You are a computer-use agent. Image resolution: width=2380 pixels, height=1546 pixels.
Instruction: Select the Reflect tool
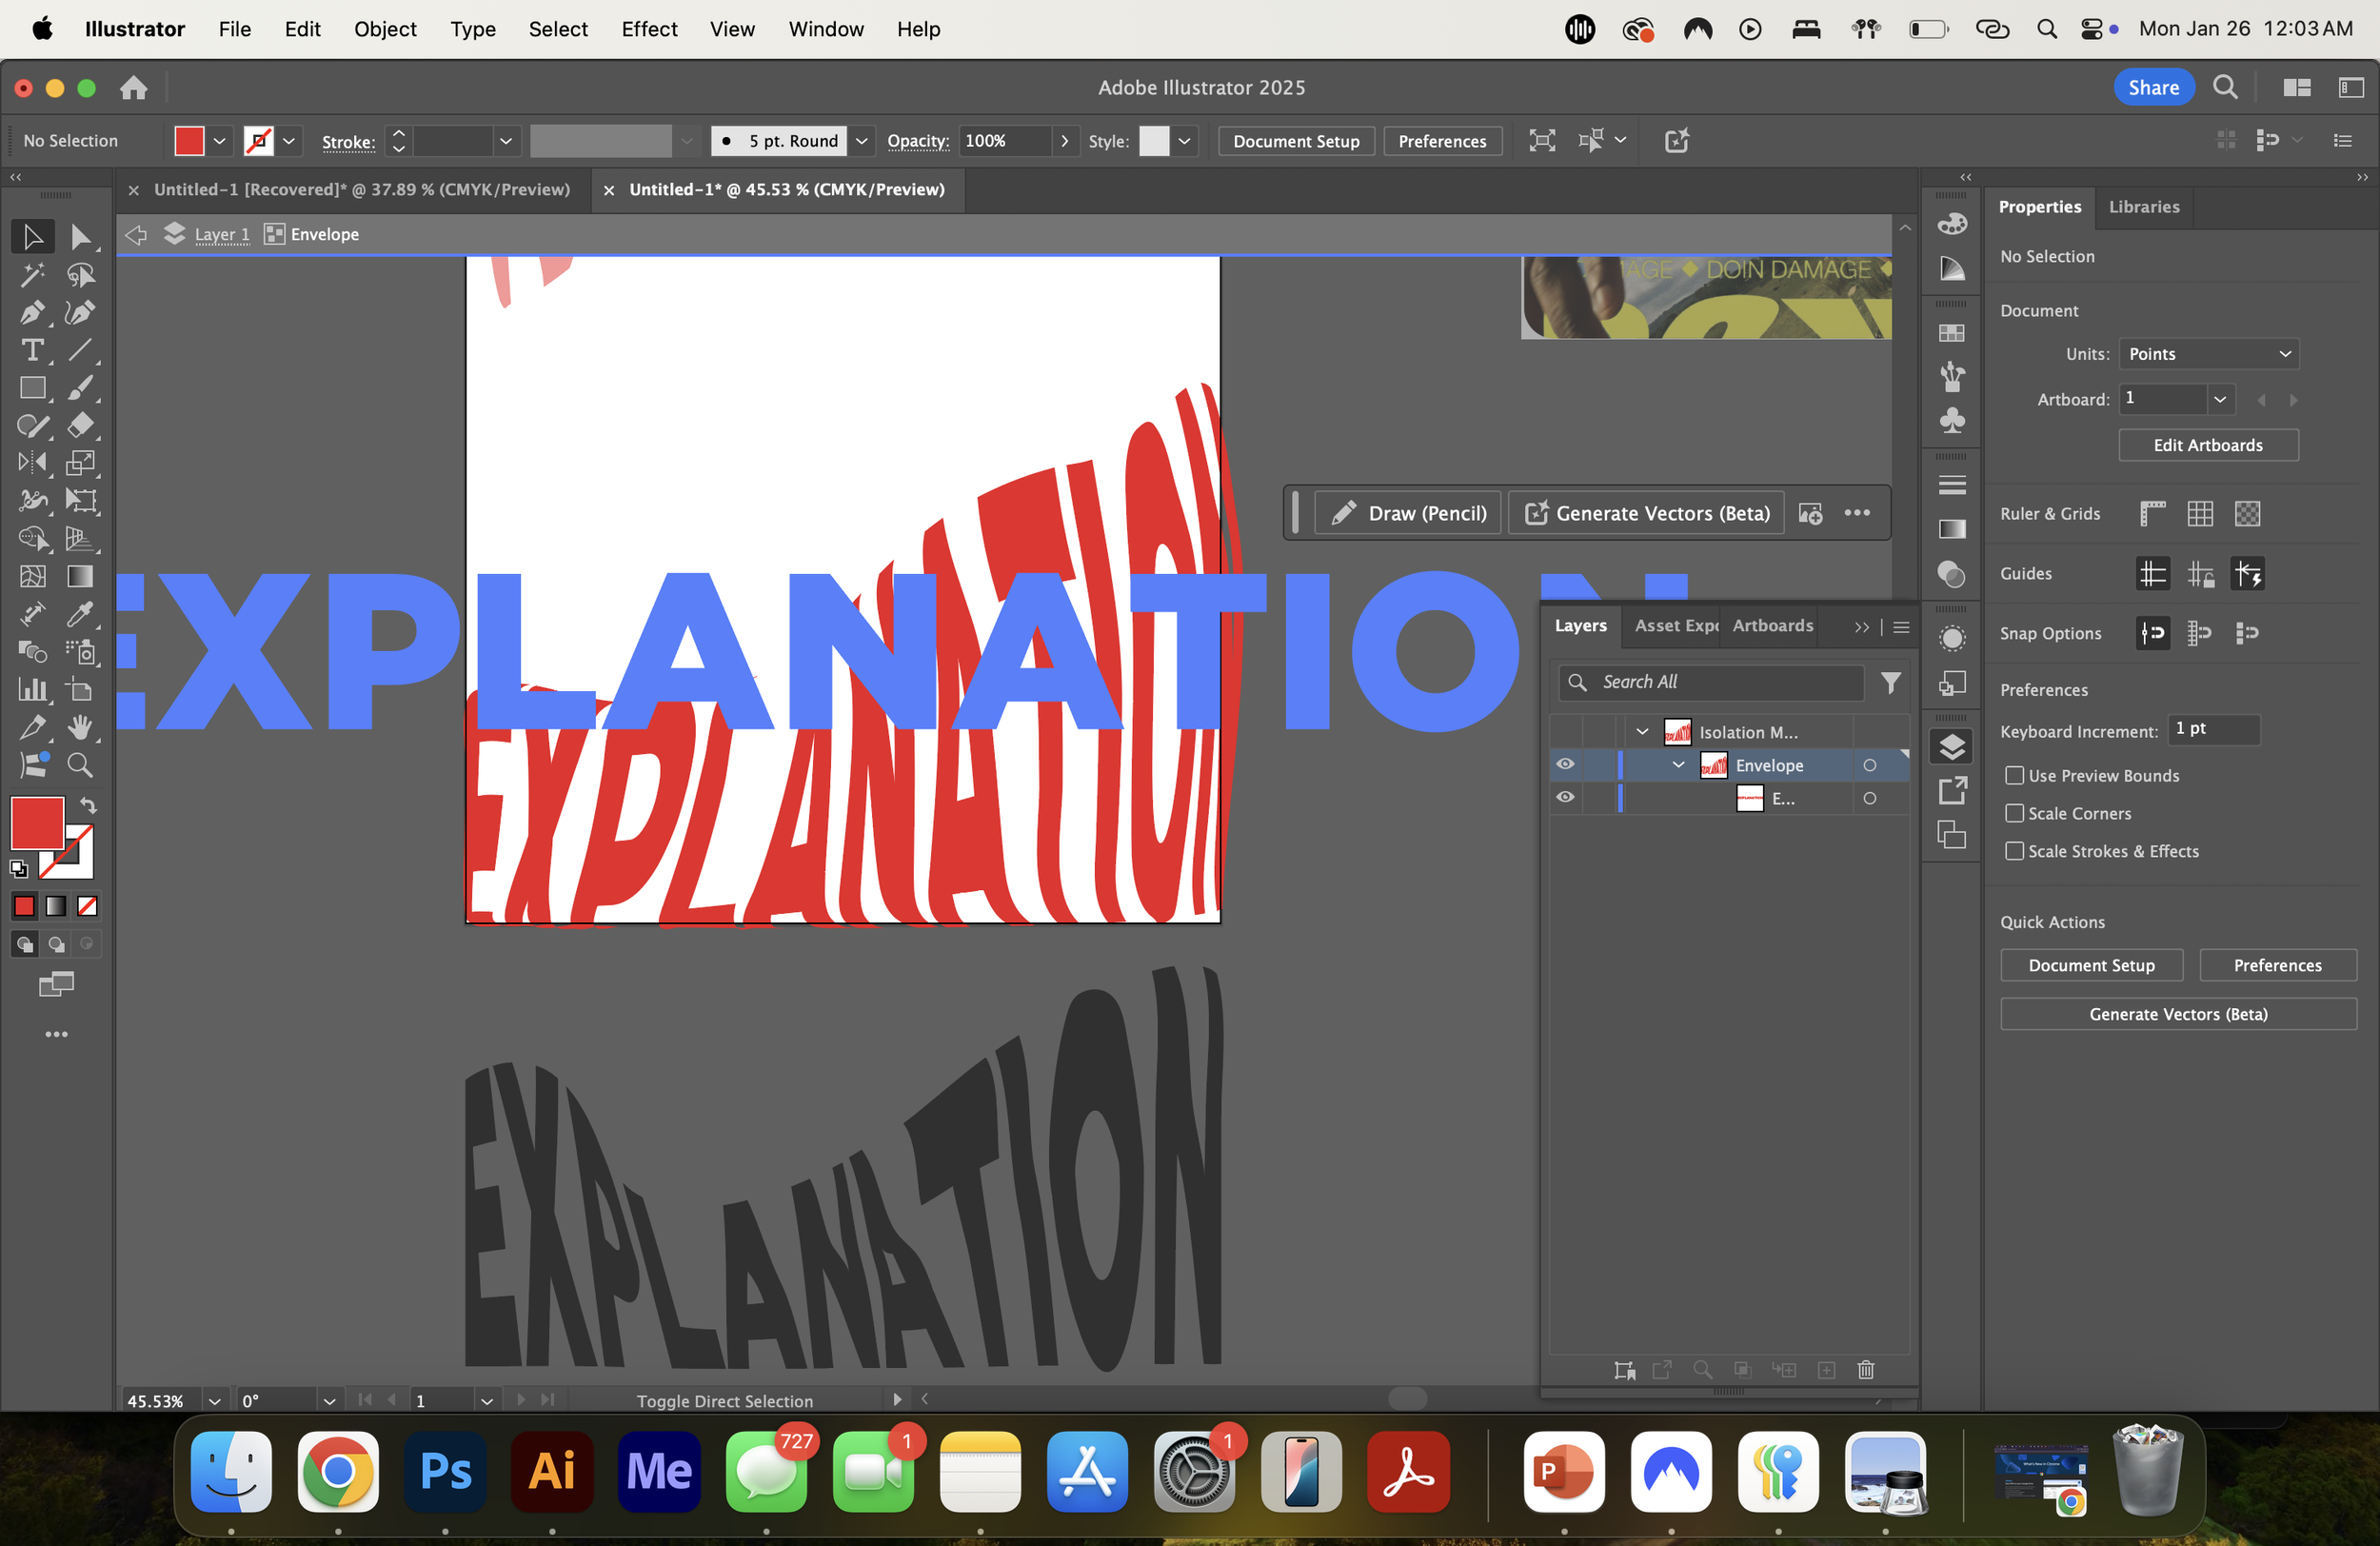[x=32, y=463]
